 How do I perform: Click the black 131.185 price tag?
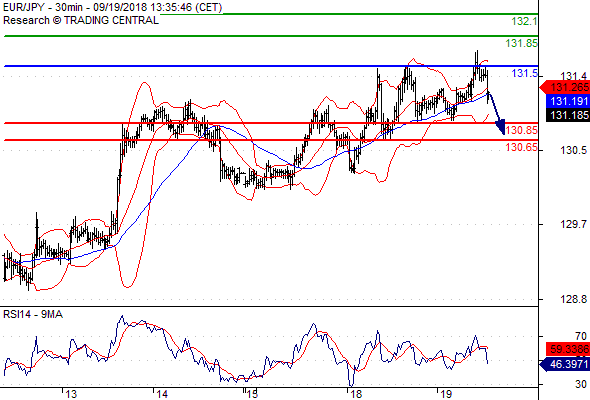[567, 115]
